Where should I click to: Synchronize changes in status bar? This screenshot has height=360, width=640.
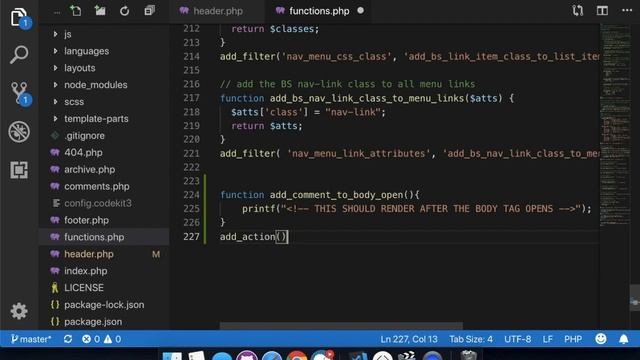click(x=68, y=339)
